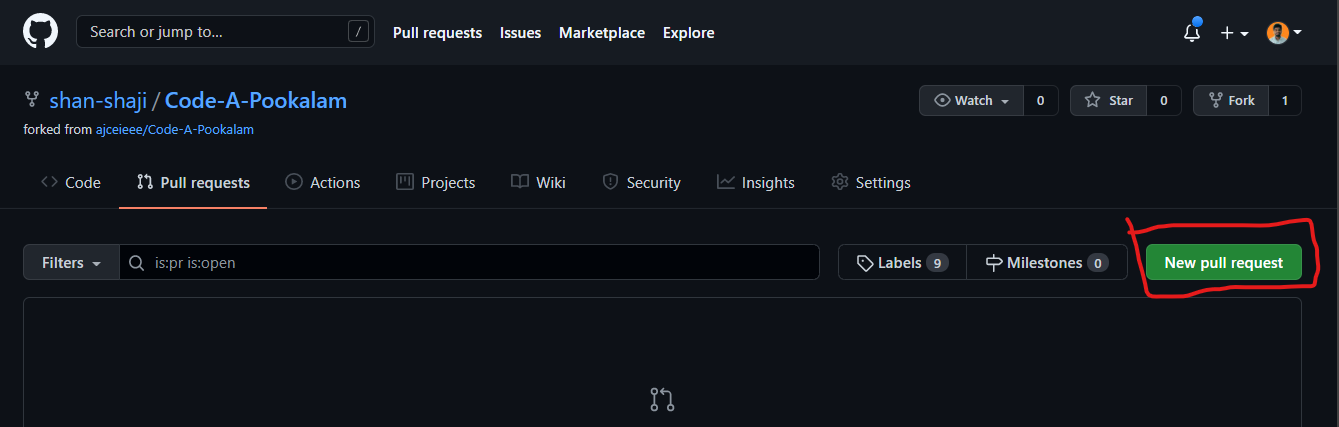Create a New pull request

click(1224, 263)
